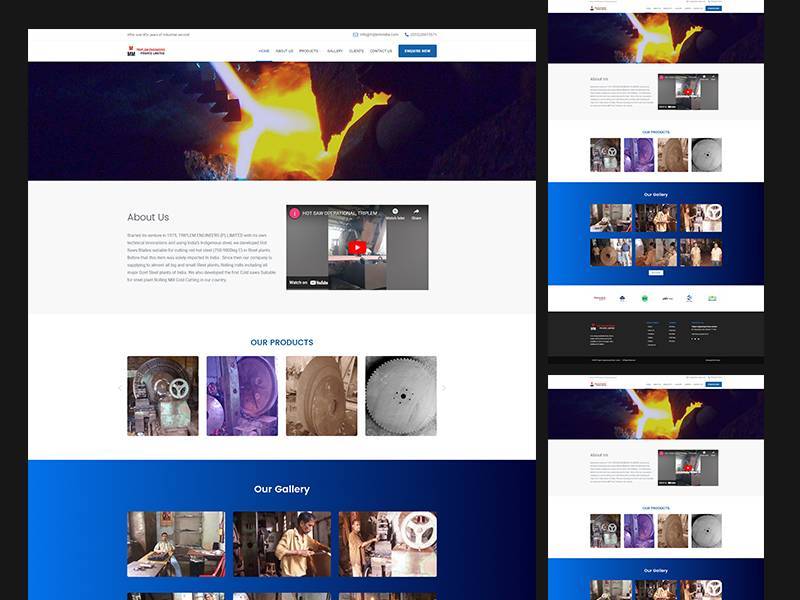Open the grayscale blade product in the top-right preview
800x600 pixels.
707,155
